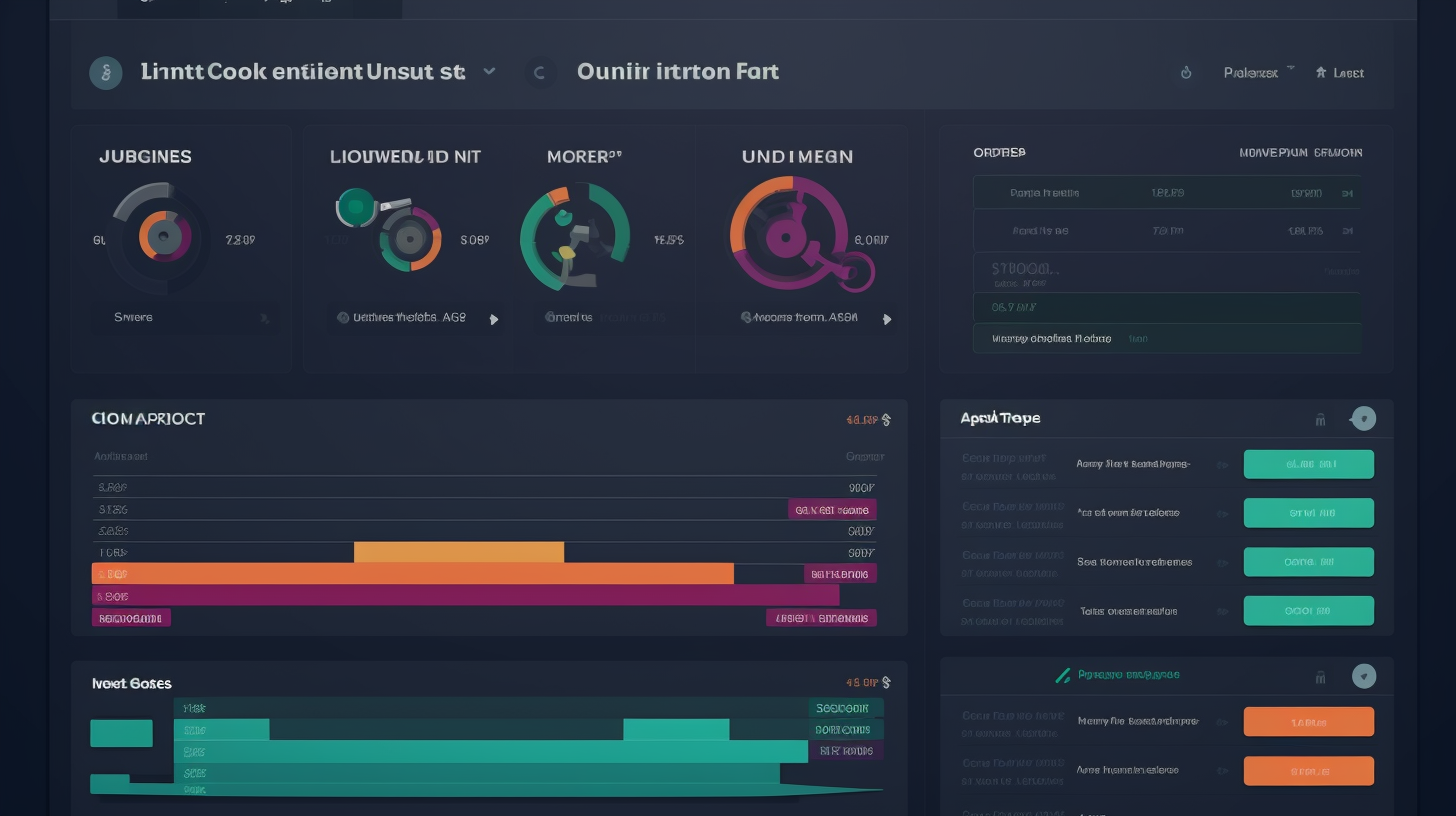Click the yellow-orange bar in the CIOMAPRIOCT chart

(x=459, y=552)
